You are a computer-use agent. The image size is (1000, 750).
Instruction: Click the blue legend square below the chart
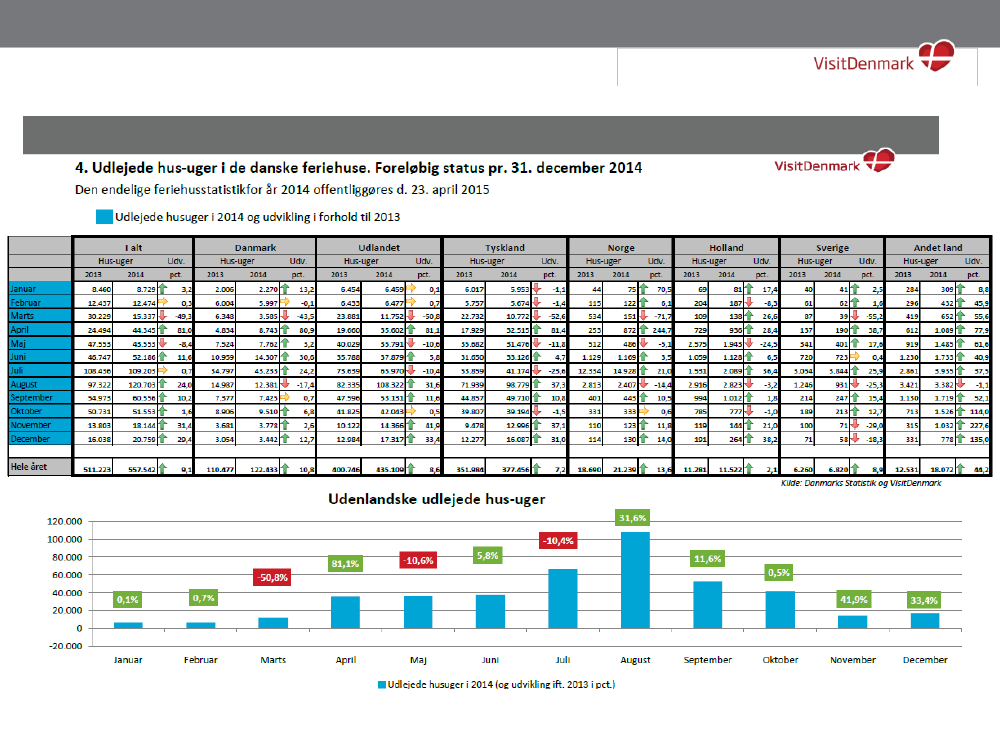pyautogui.click(x=381, y=684)
